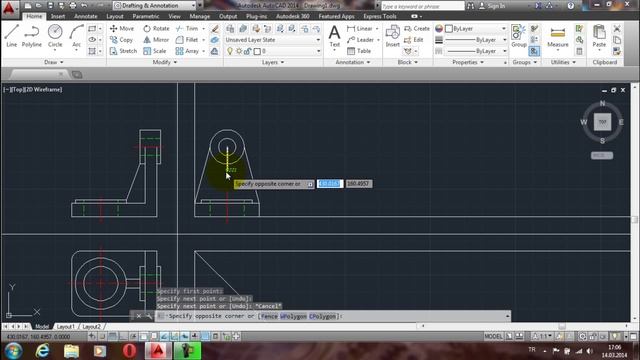Click the Paste icon in Clipboard
This screenshot has width=640, height=360.
599,36
